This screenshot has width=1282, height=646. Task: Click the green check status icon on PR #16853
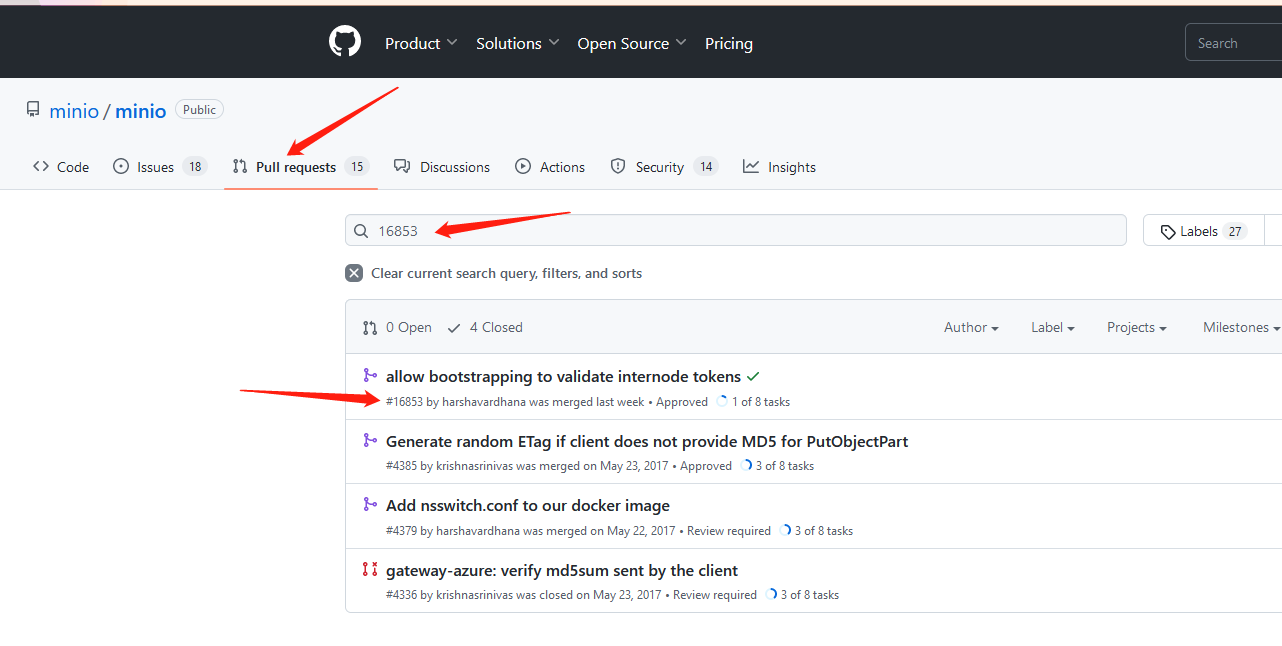pyautogui.click(x=753, y=377)
